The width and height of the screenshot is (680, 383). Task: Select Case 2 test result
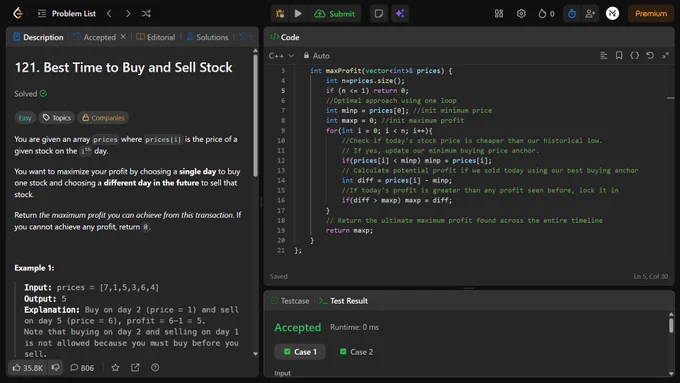356,352
